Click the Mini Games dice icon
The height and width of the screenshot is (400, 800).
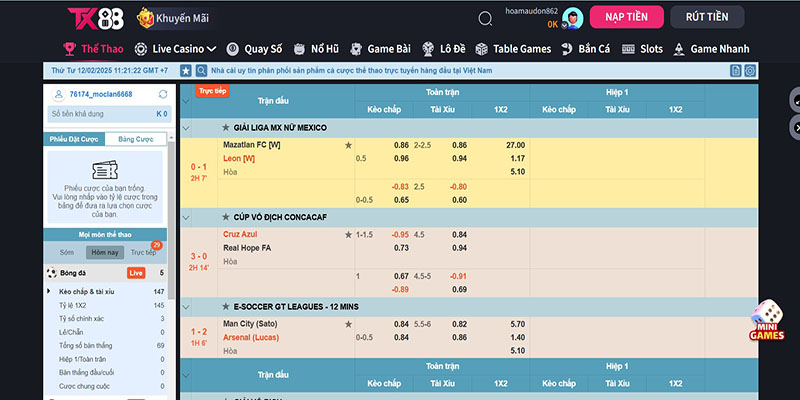coord(766,318)
